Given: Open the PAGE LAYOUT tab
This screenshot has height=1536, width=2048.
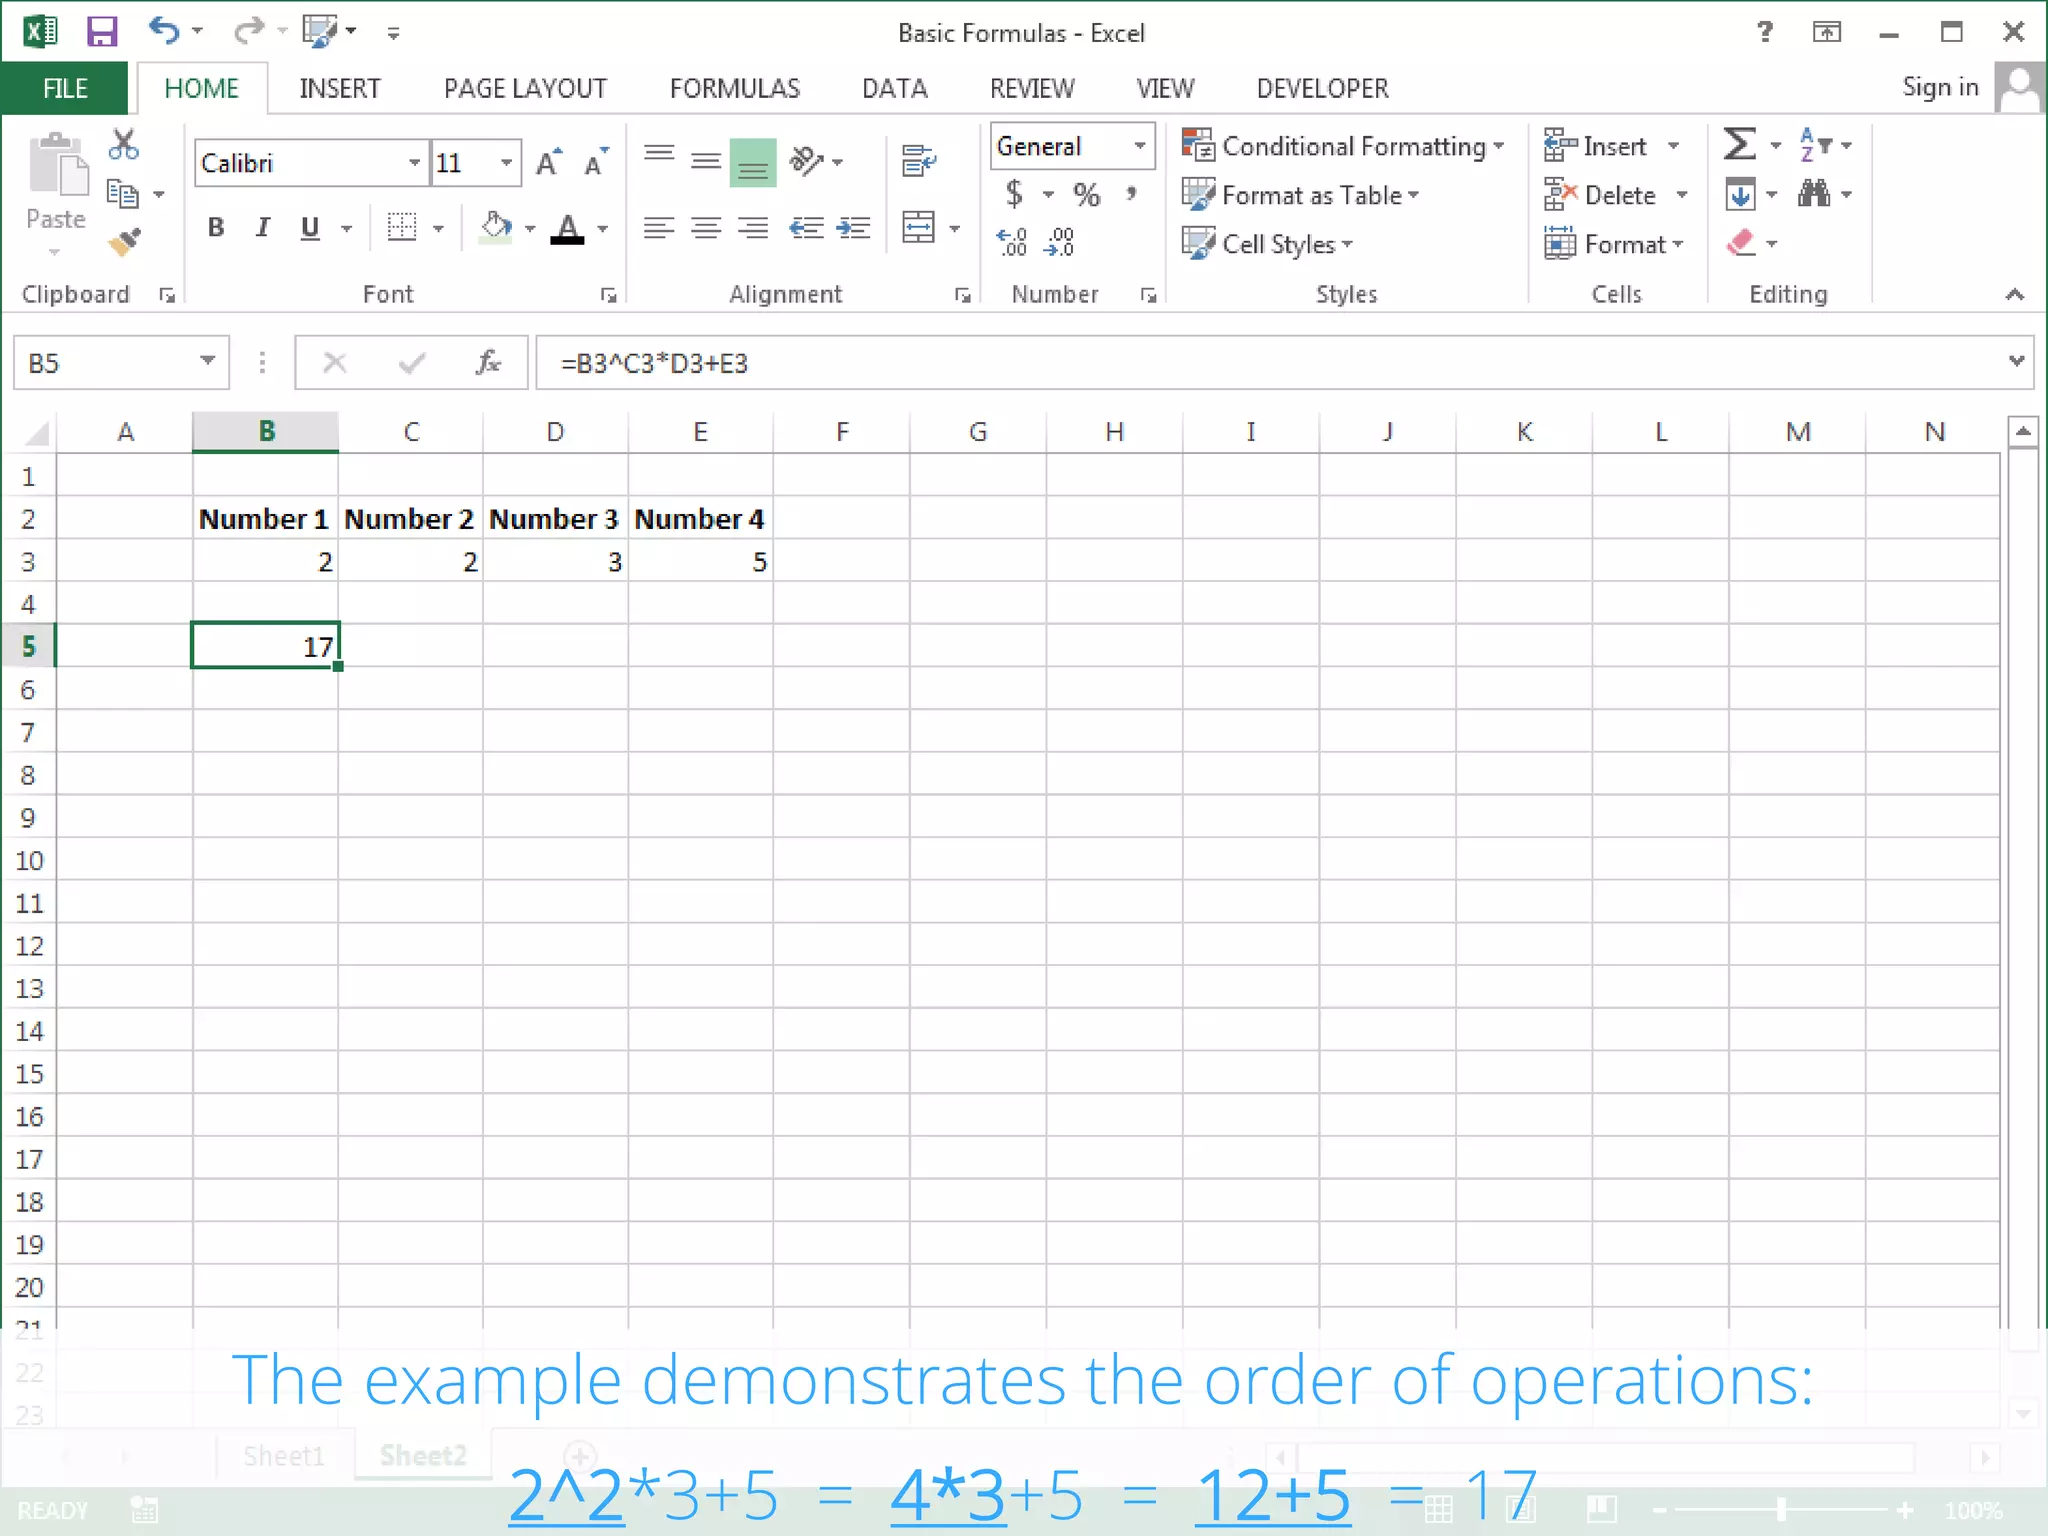Looking at the screenshot, I should [525, 88].
